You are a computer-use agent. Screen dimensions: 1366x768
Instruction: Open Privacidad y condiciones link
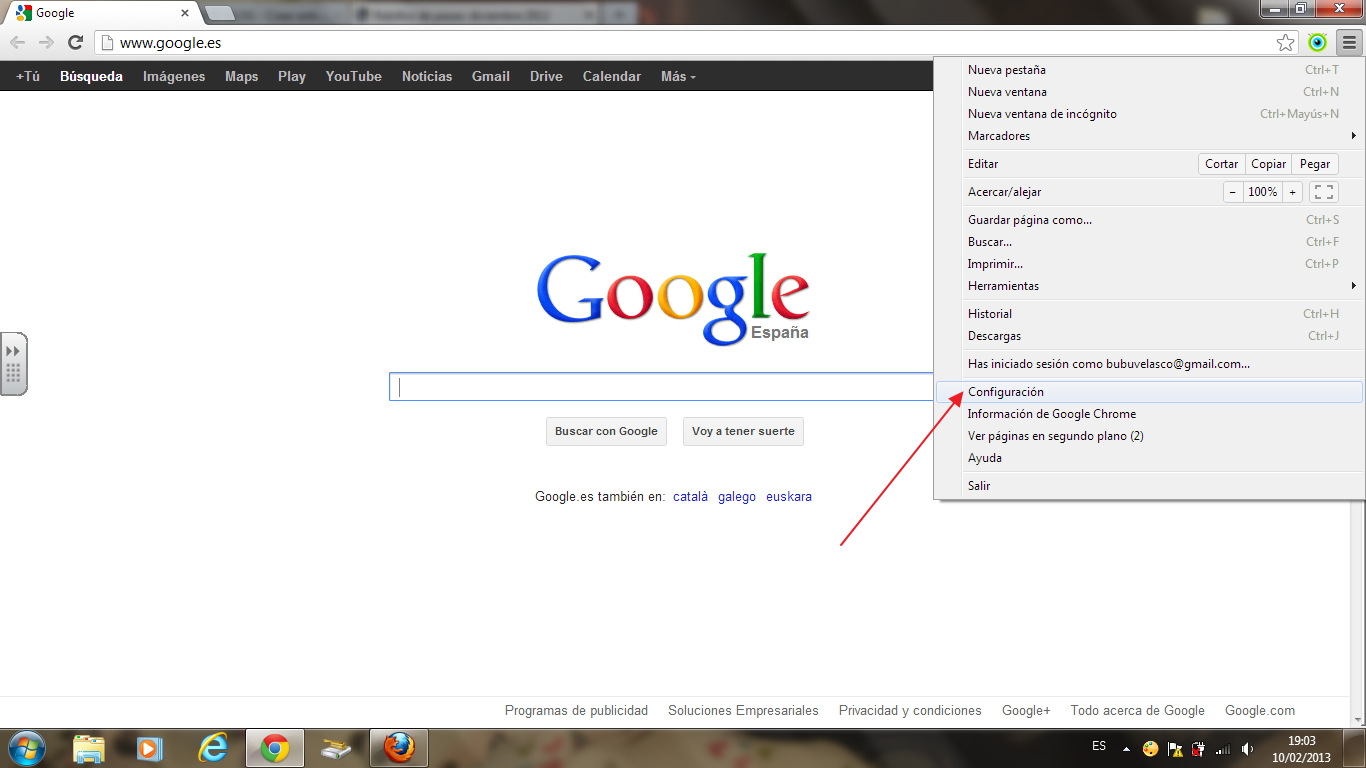[910, 711]
